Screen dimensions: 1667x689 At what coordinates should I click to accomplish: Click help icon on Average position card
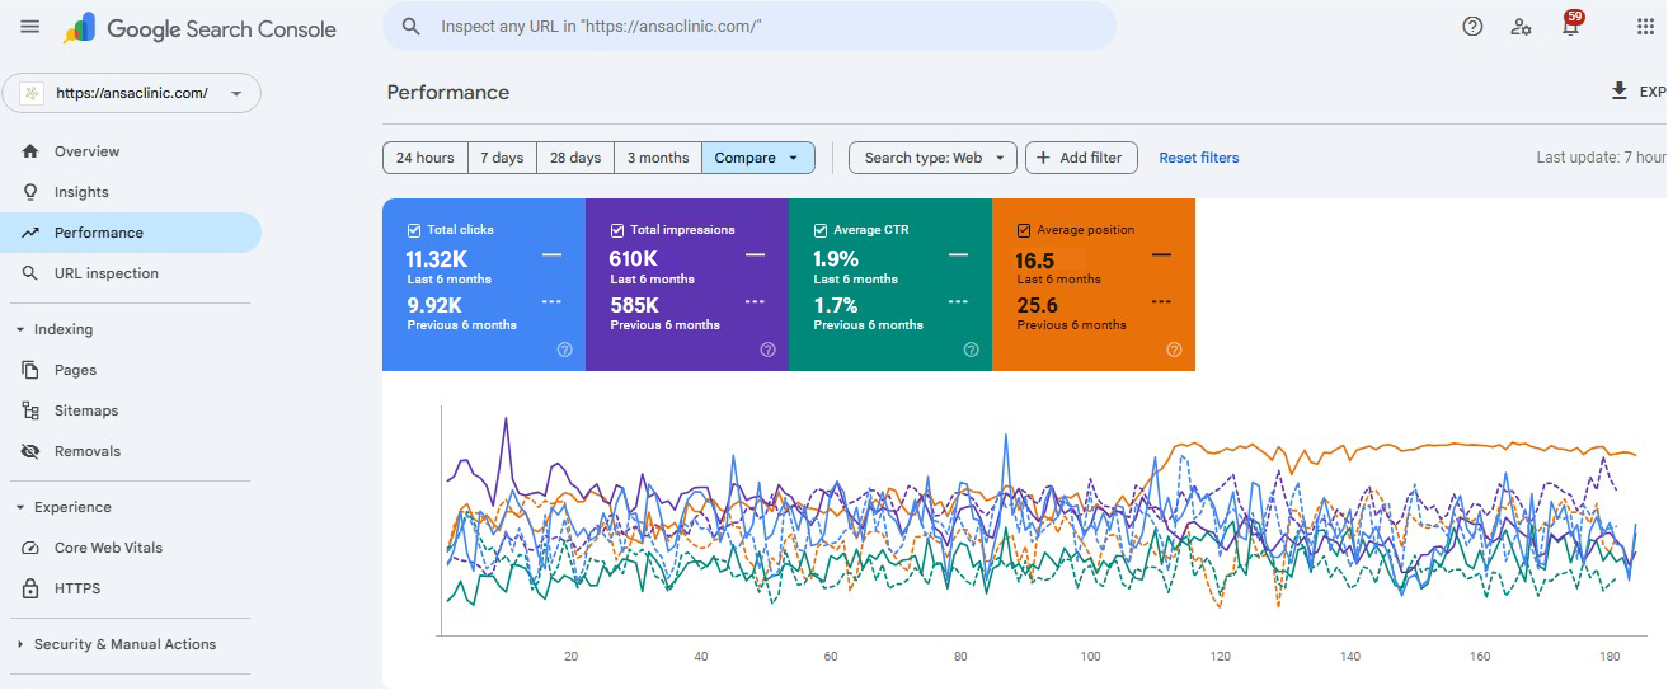pos(1174,350)
